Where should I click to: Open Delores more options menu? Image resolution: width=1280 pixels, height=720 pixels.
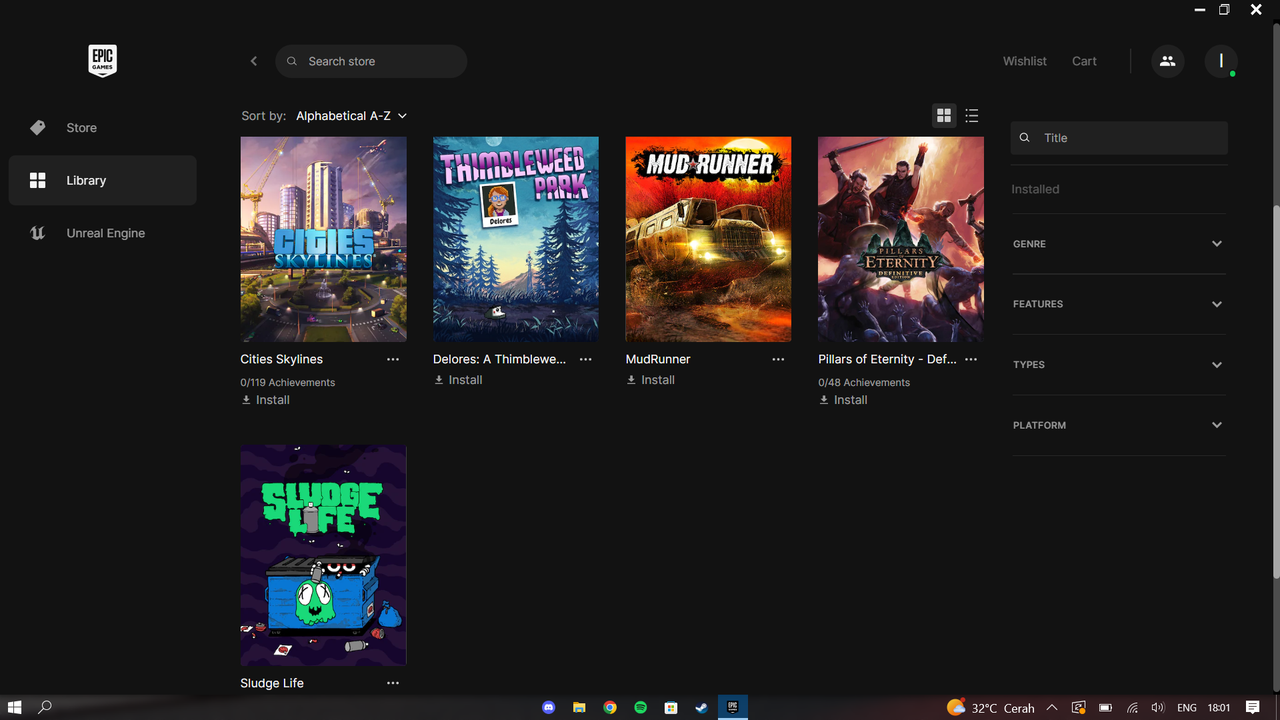pyautogui.click(x=586, y=359)
